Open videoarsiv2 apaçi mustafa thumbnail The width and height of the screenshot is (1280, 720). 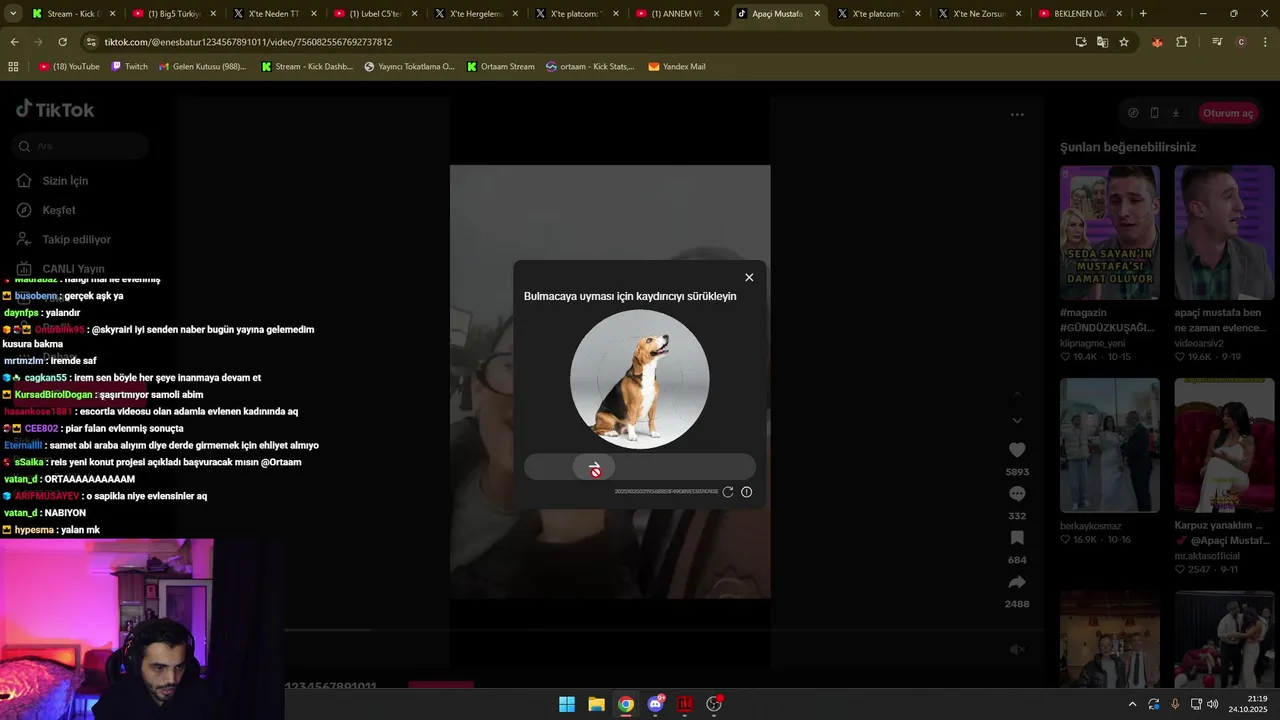[x=1224, y=232]
